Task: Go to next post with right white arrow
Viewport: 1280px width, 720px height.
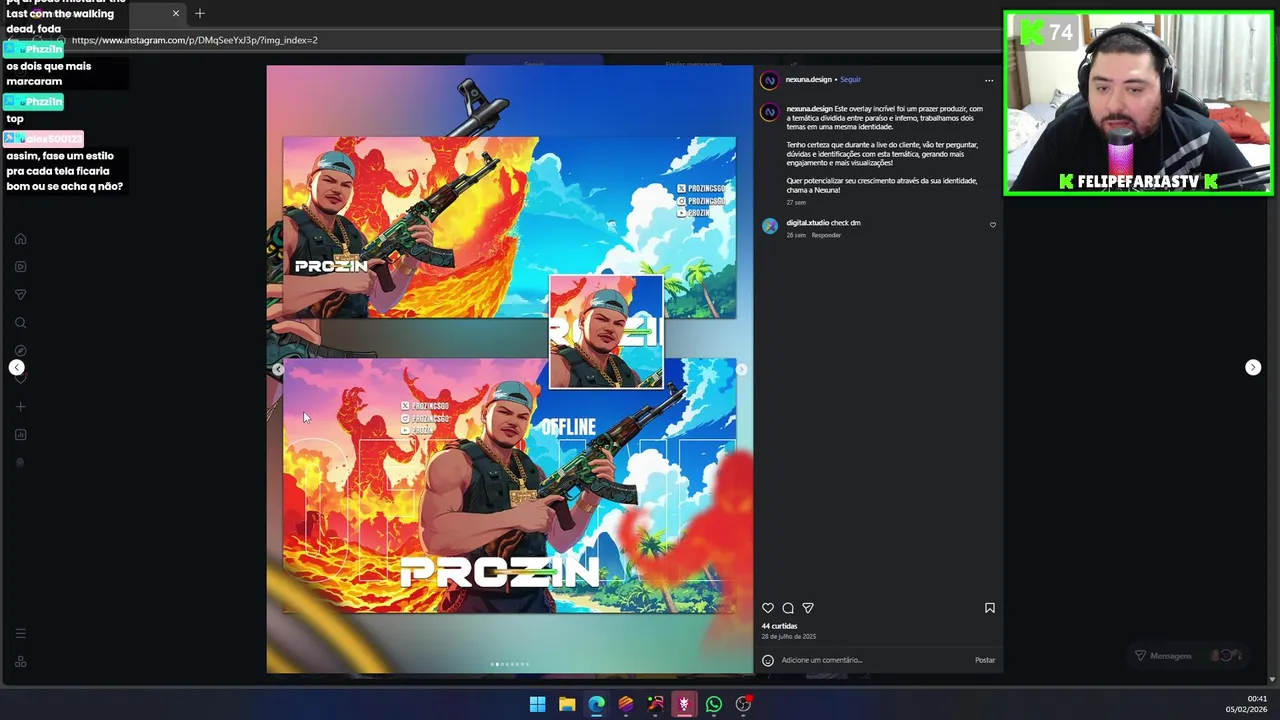Action: [x=1253, y=367]
